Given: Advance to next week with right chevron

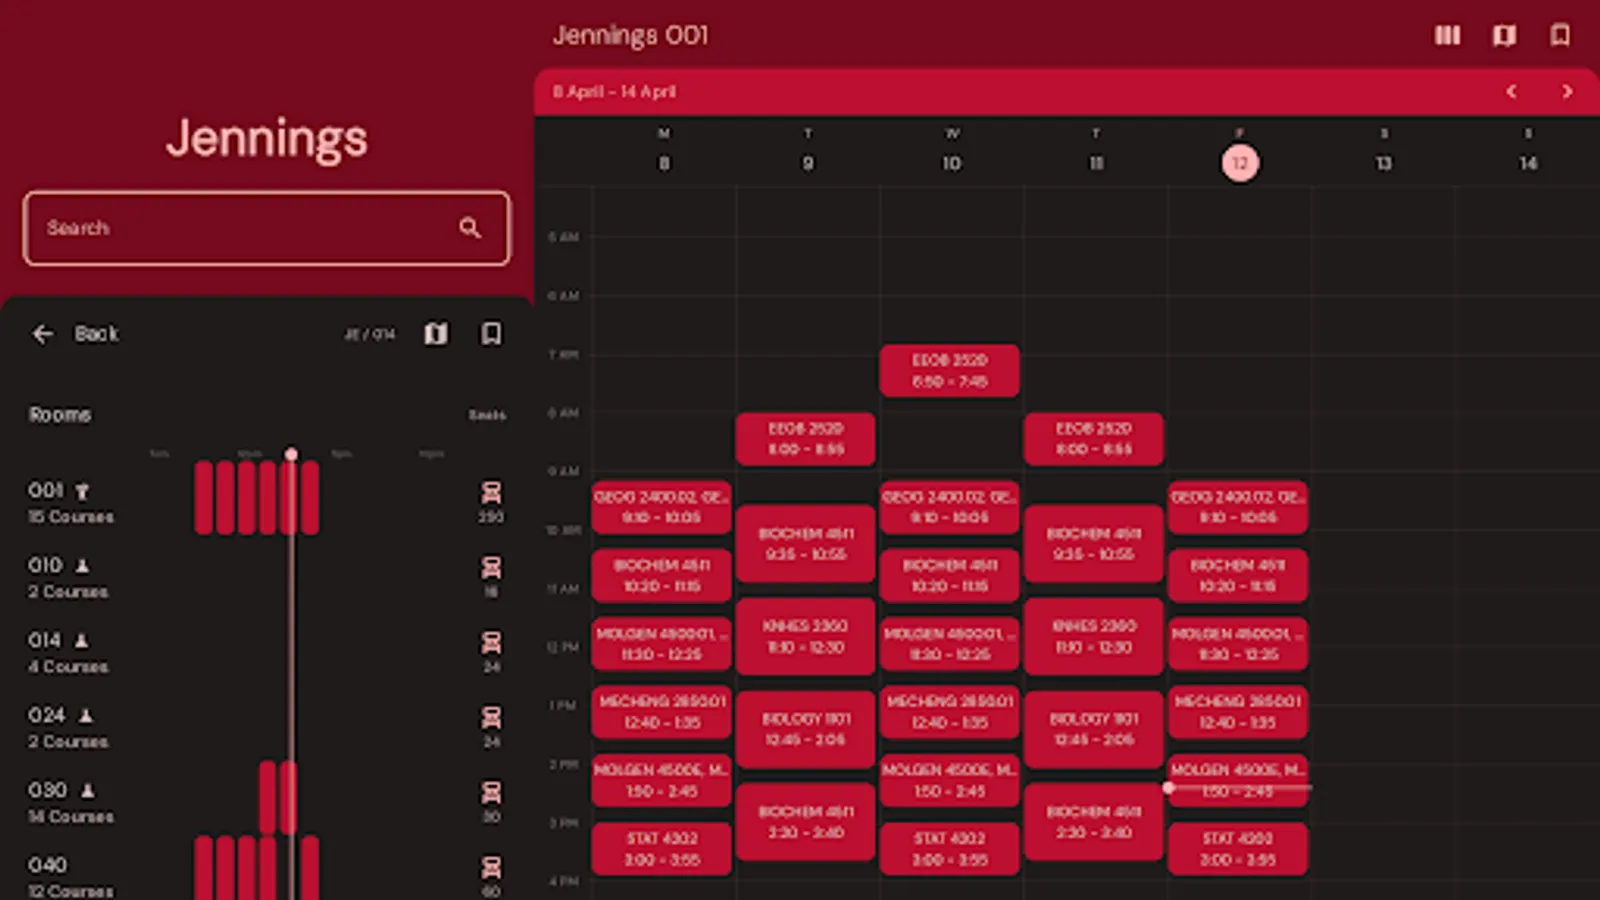Looking at the screenshot, I should pyautogui.click(x=1567, y=91).
